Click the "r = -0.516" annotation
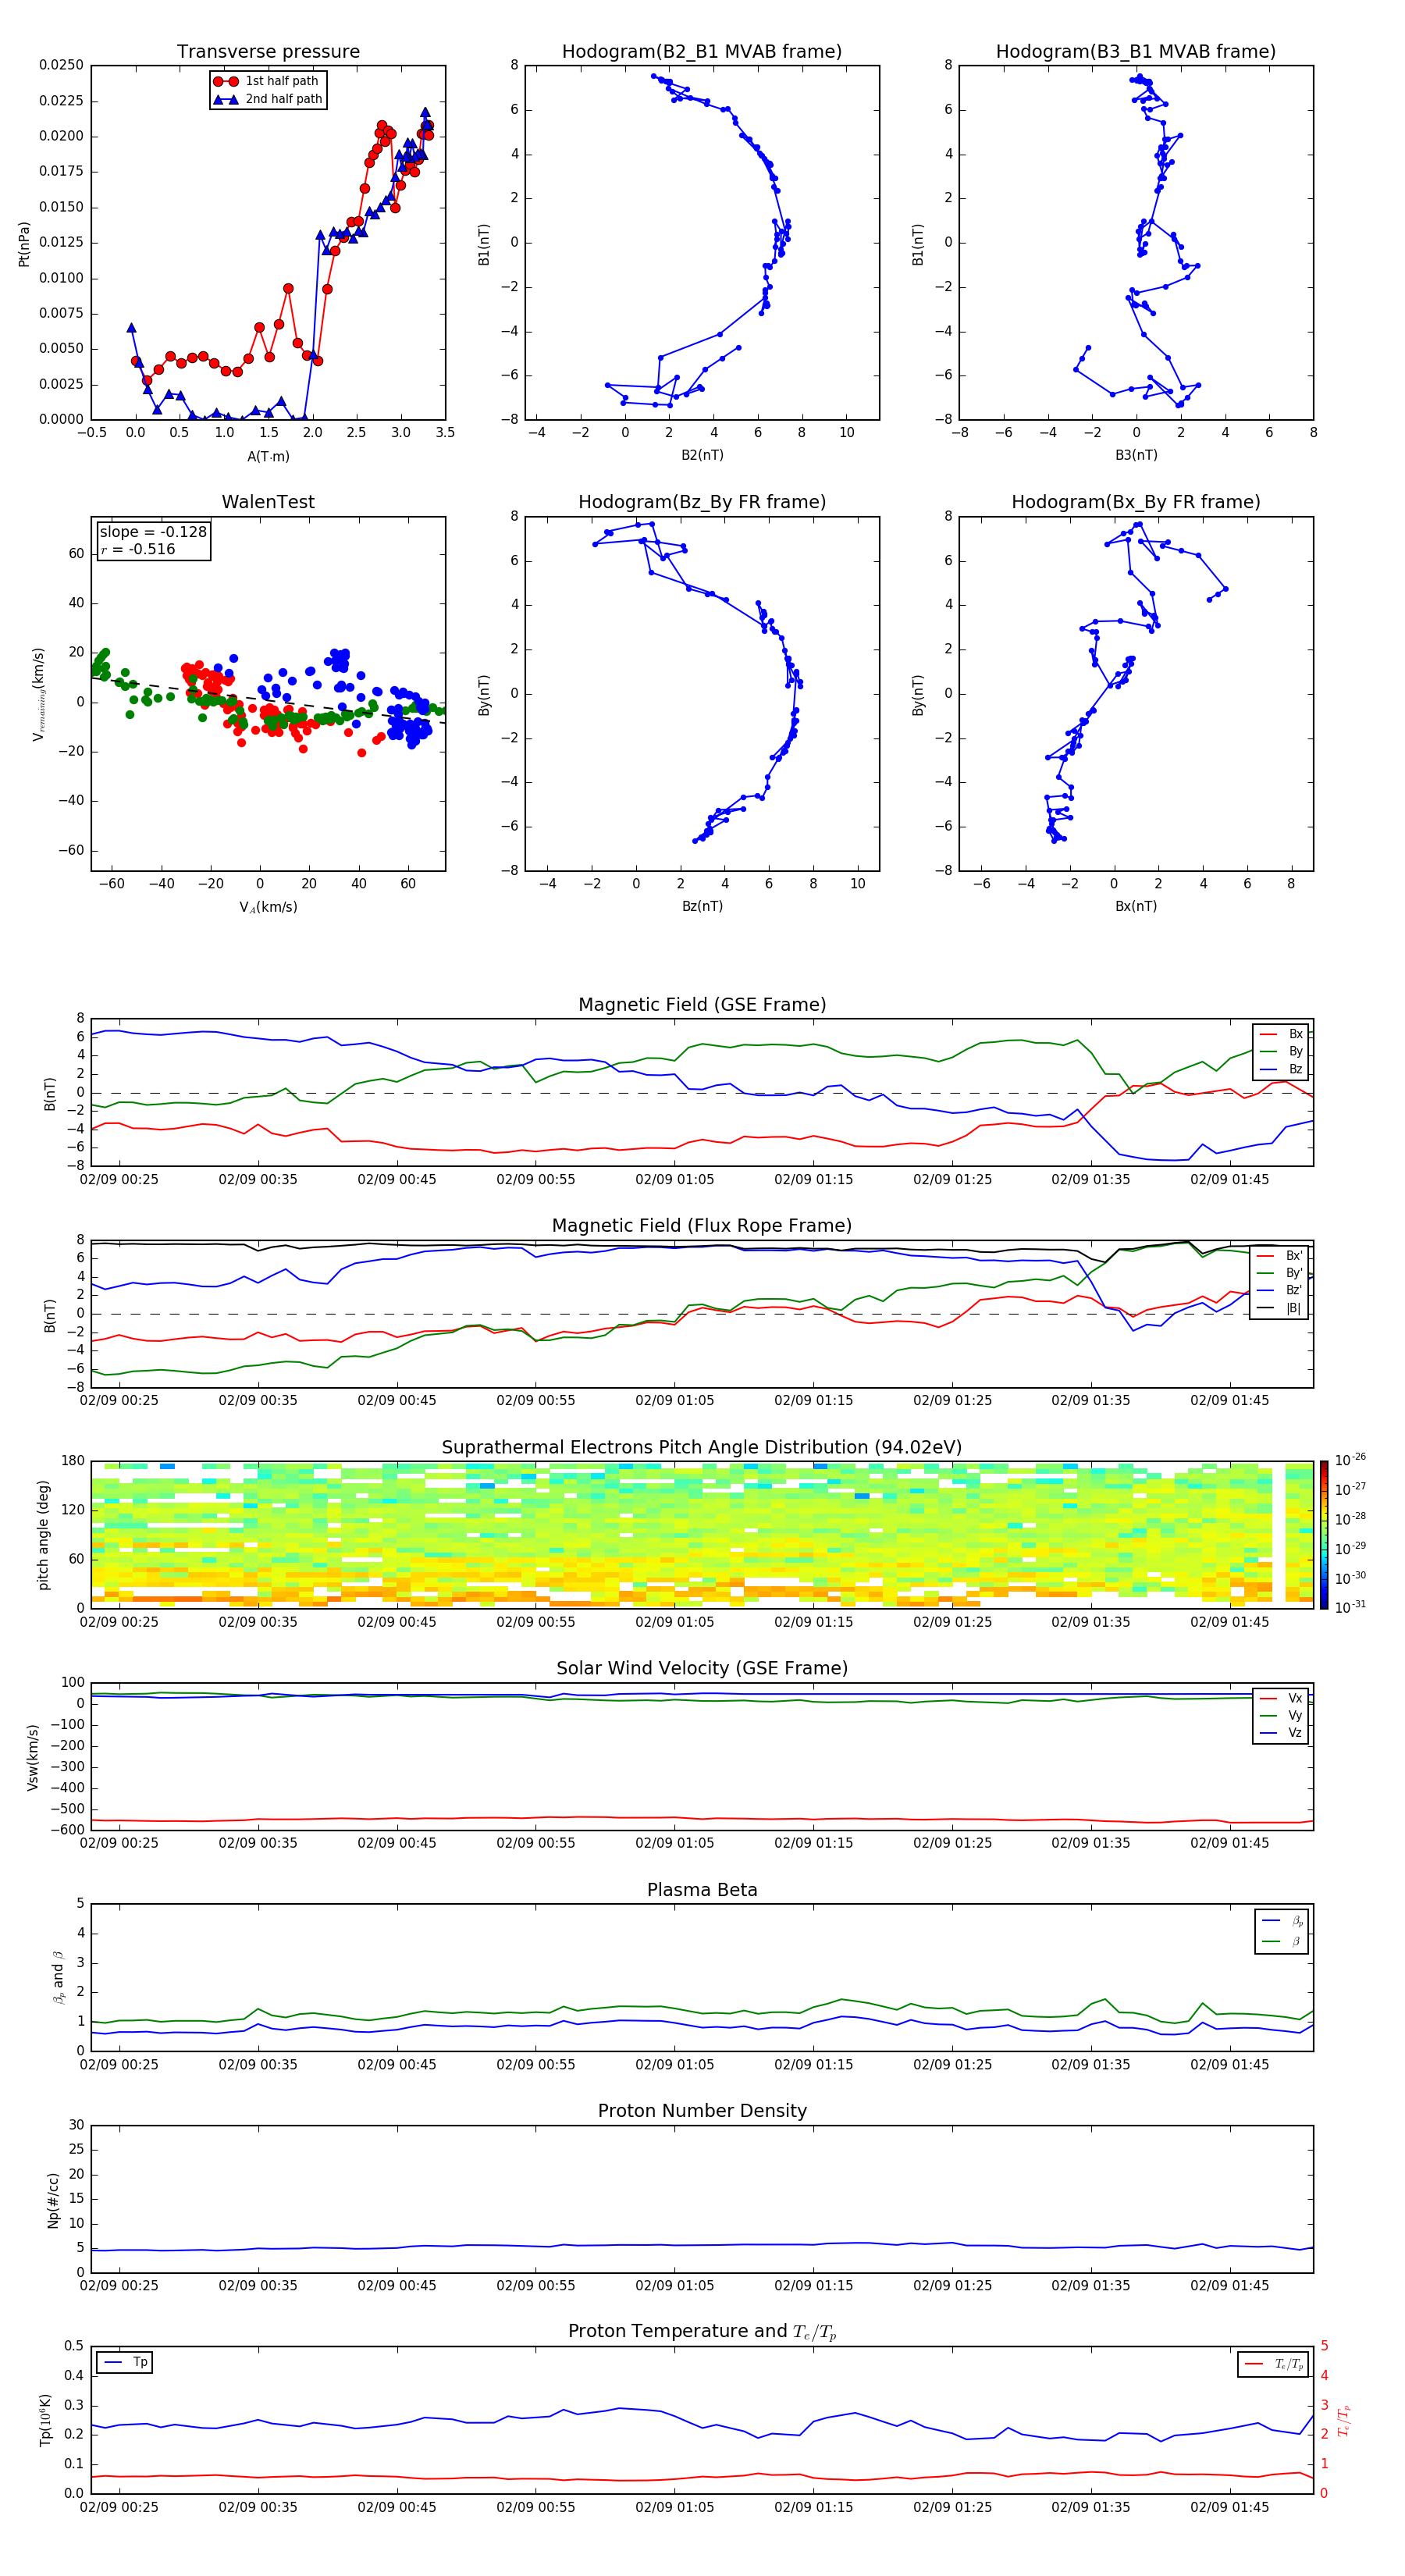This screenshot has width=1405, height=2576. click(138, 549)
